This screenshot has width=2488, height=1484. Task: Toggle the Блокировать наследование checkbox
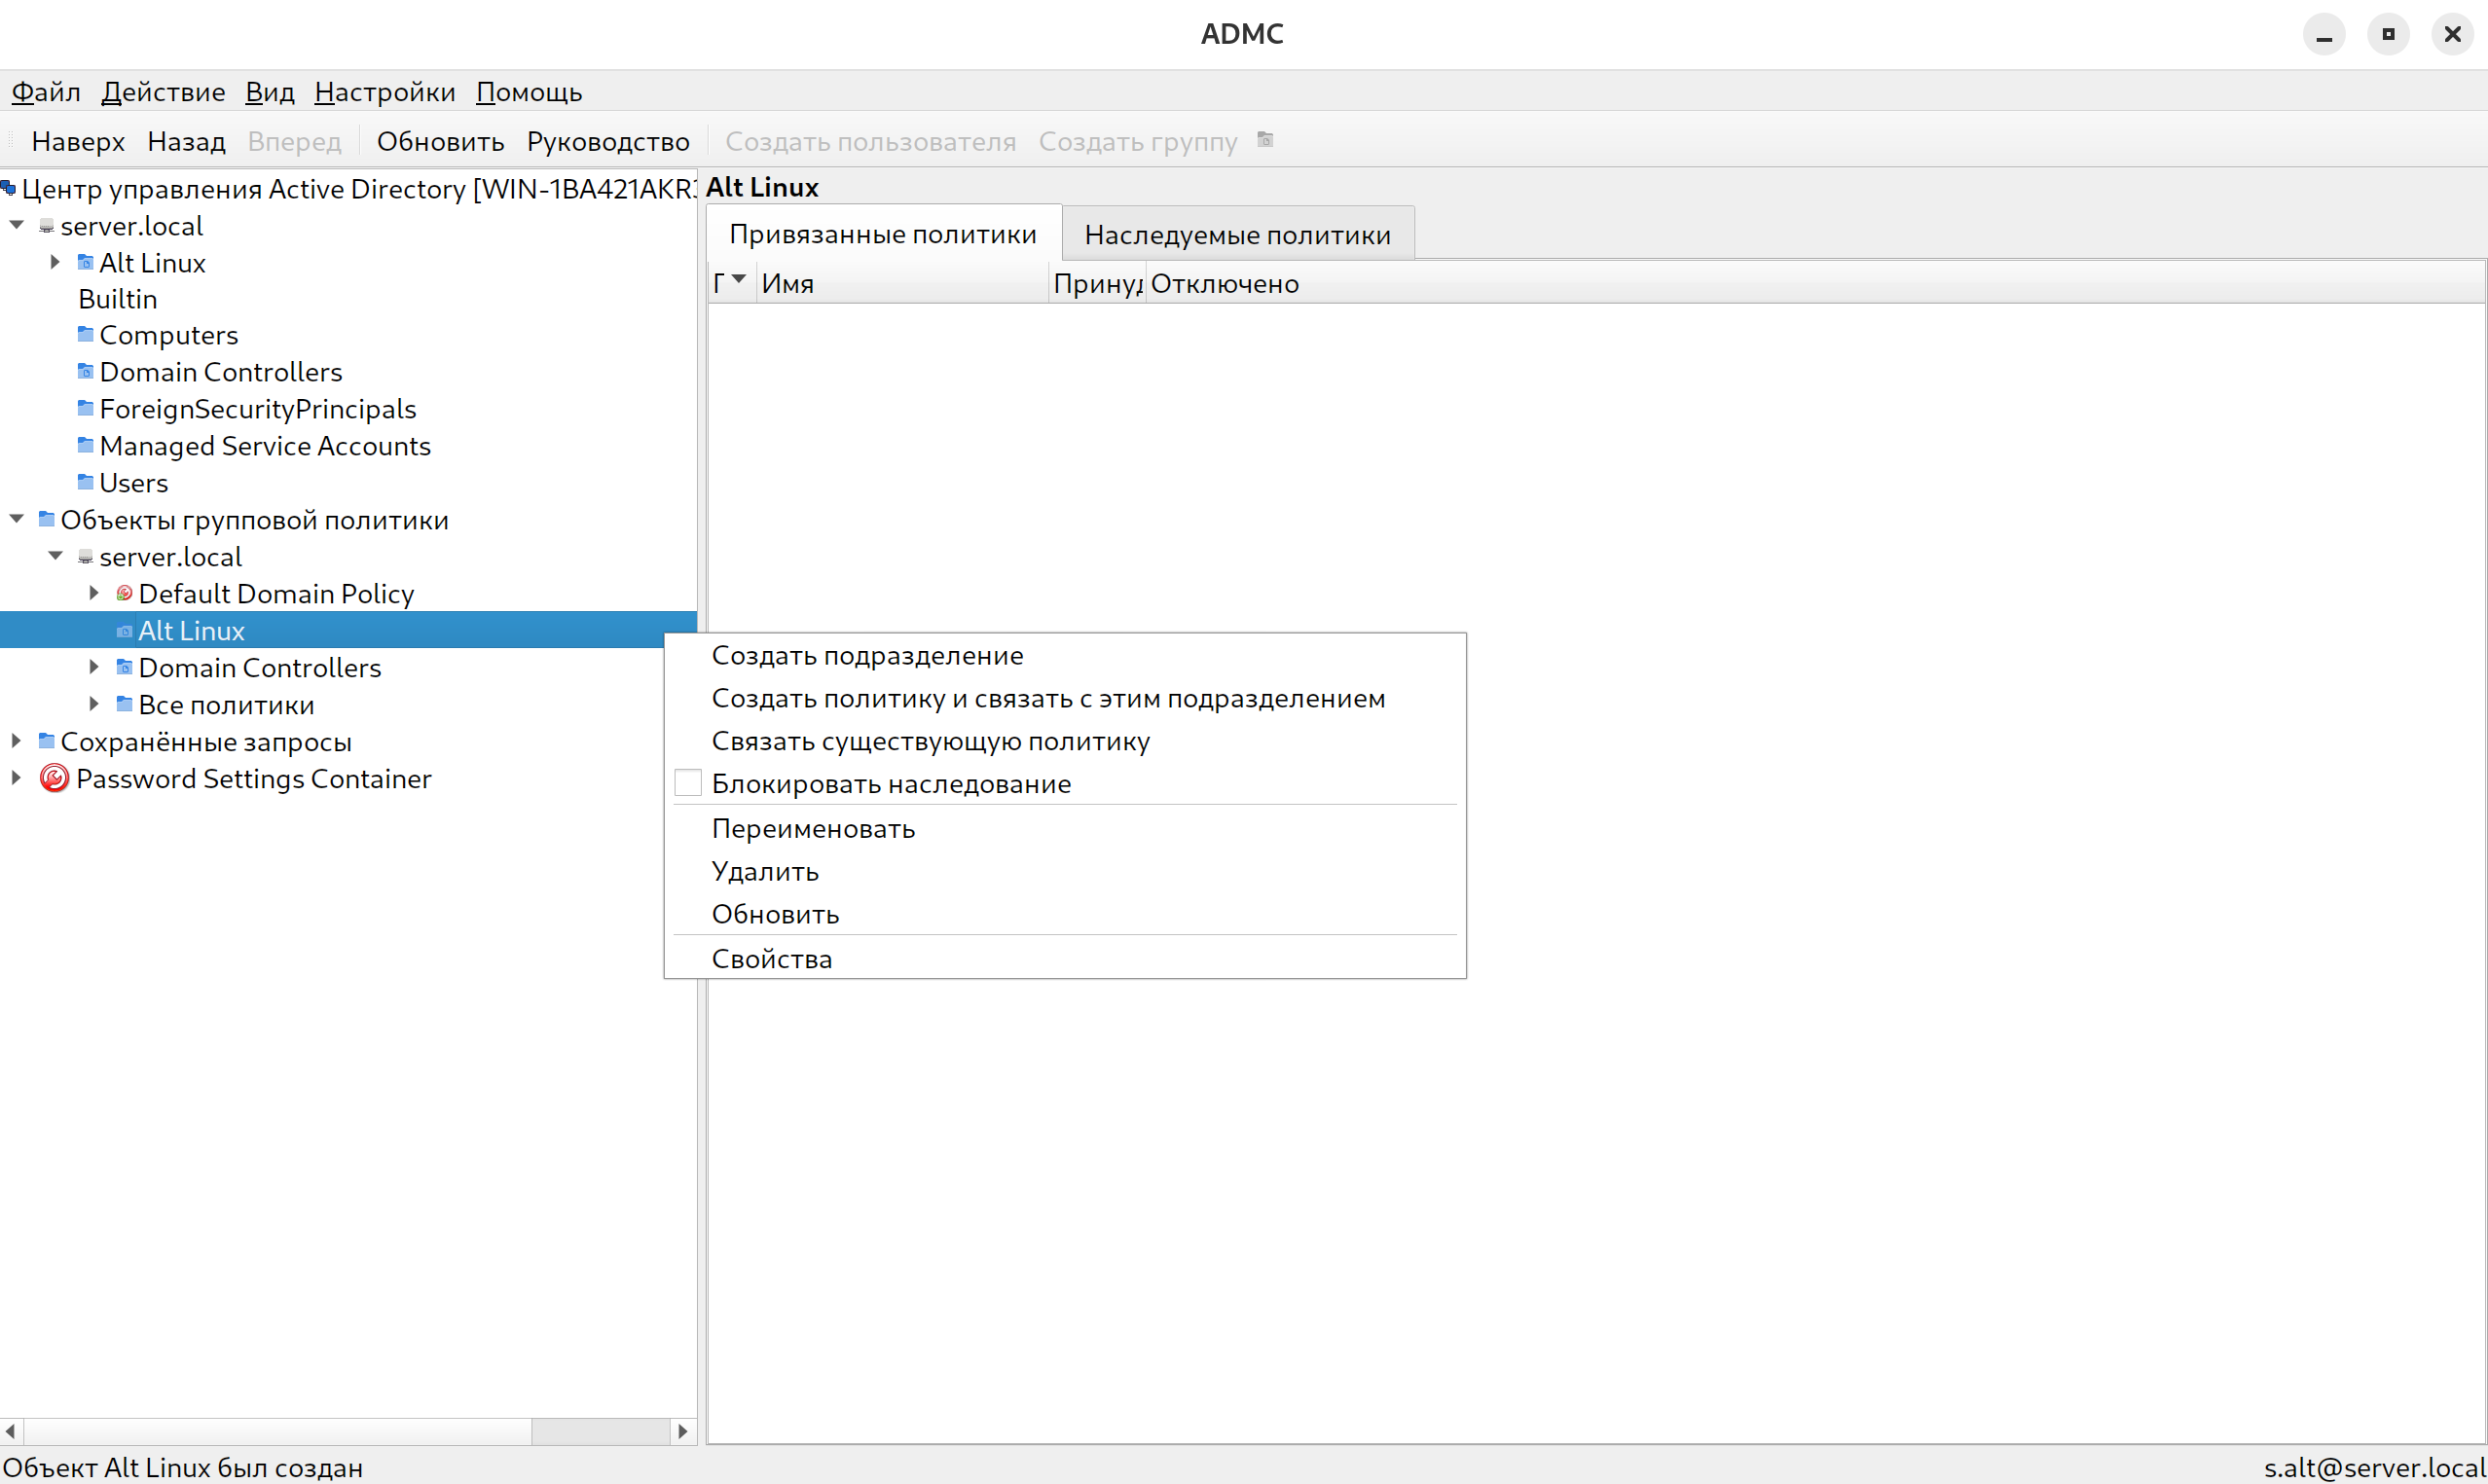(688, 783)
